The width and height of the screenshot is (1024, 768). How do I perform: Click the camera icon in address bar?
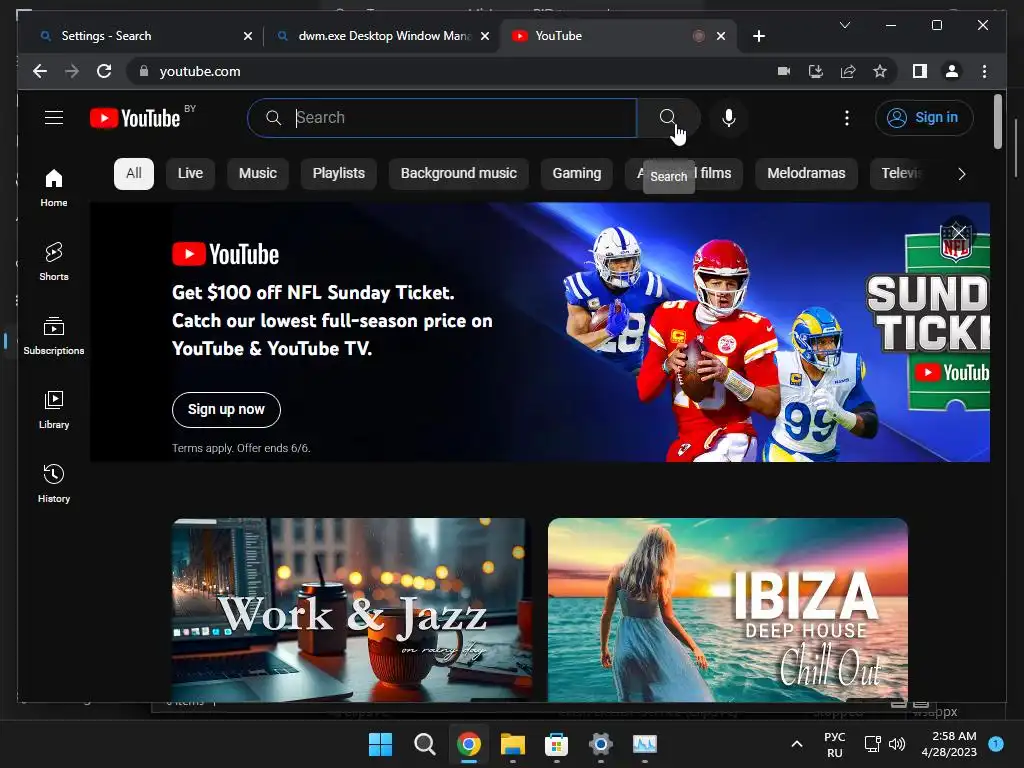coord(784,71)
